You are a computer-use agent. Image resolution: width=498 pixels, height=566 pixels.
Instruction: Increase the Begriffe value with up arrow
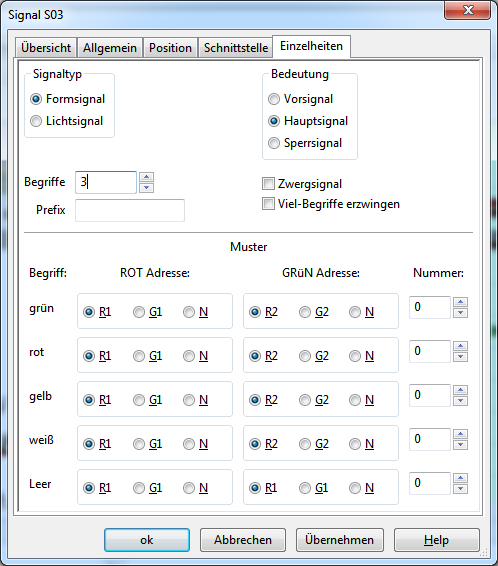(147, 177)
